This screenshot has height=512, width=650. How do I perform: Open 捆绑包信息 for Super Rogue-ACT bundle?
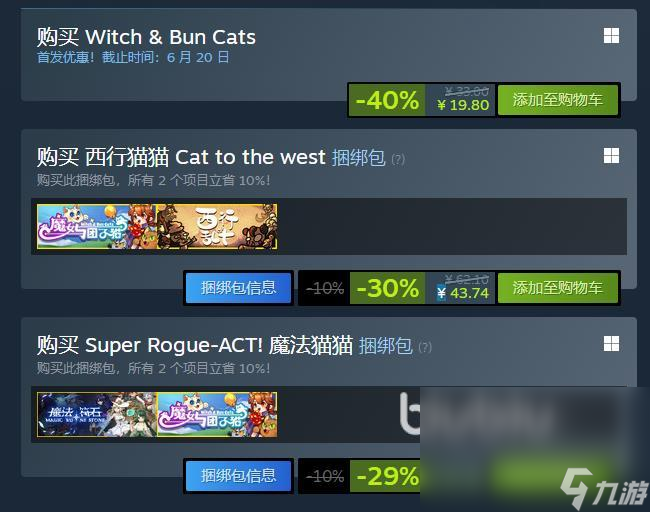pos(238,476)
